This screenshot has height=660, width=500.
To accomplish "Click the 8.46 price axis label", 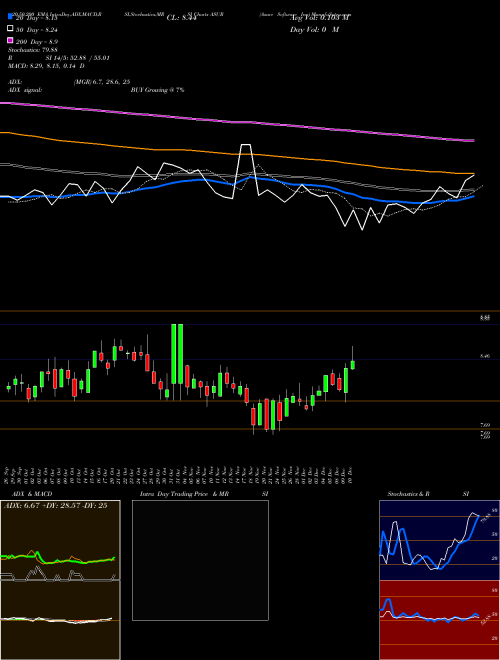I will pos(484,356).
